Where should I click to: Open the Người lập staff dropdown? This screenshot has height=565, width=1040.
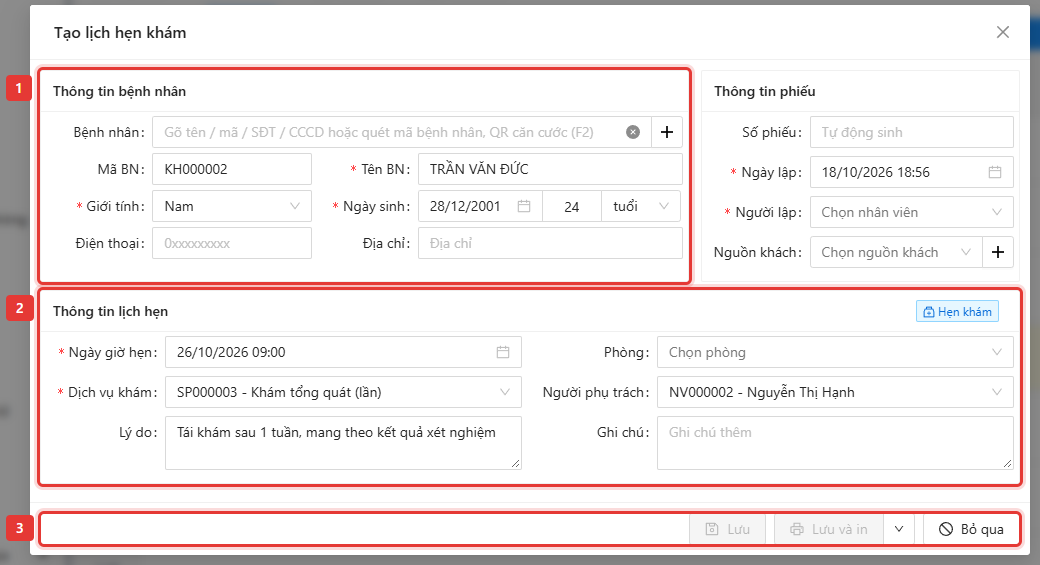pyautogui.click(x=911, y=212)
